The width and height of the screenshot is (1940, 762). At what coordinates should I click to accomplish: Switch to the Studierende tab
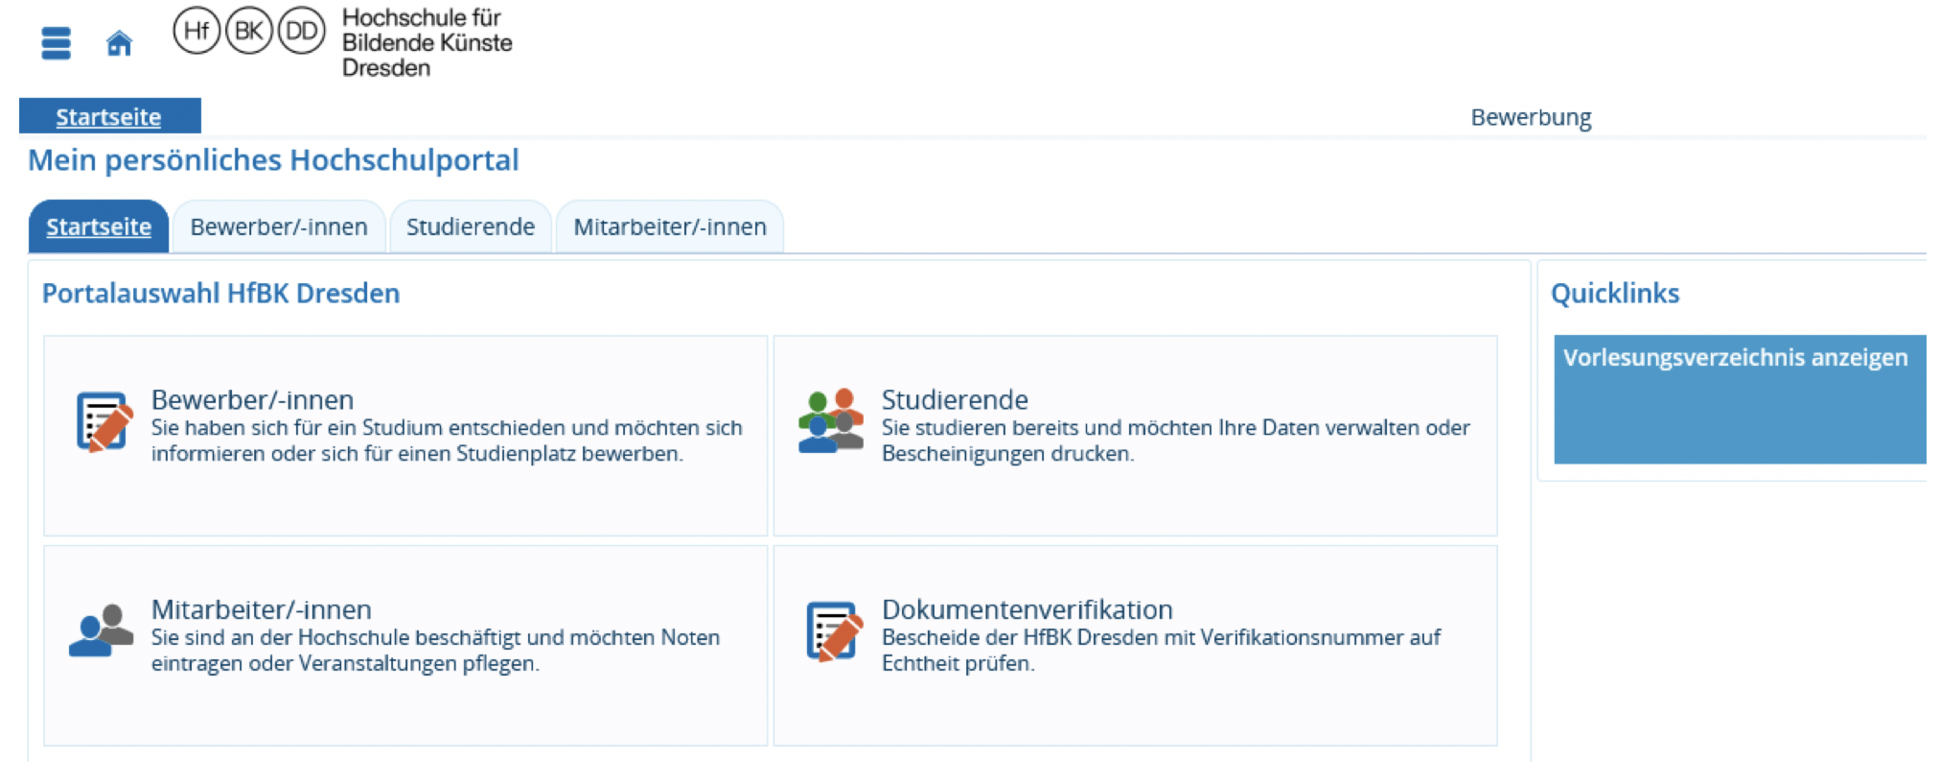point(470,227)
